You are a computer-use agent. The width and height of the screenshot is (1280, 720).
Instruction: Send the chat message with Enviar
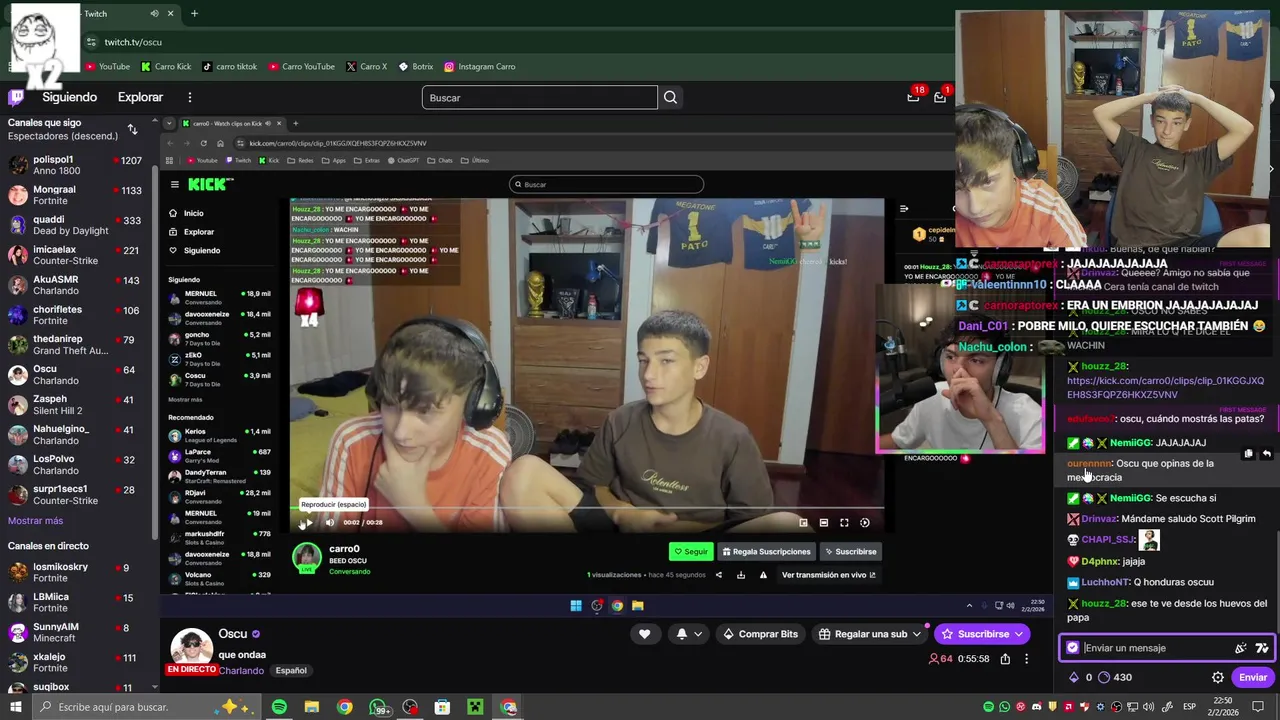1253,677
